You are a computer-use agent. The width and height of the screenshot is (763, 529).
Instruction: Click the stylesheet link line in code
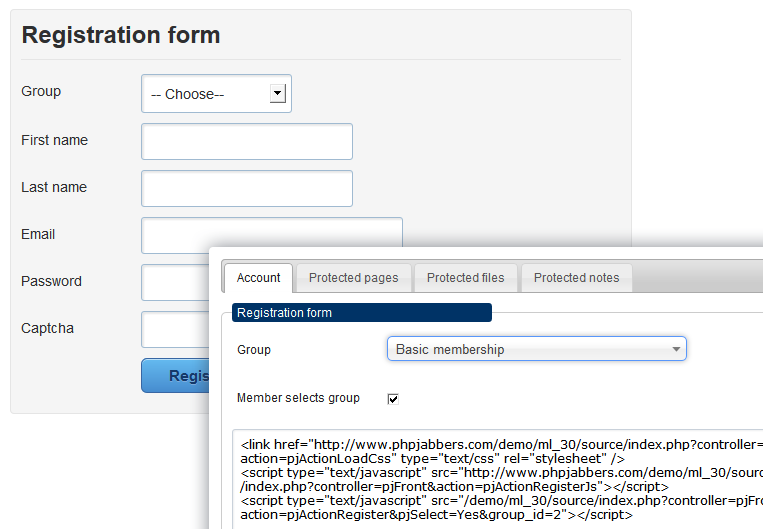501,451
